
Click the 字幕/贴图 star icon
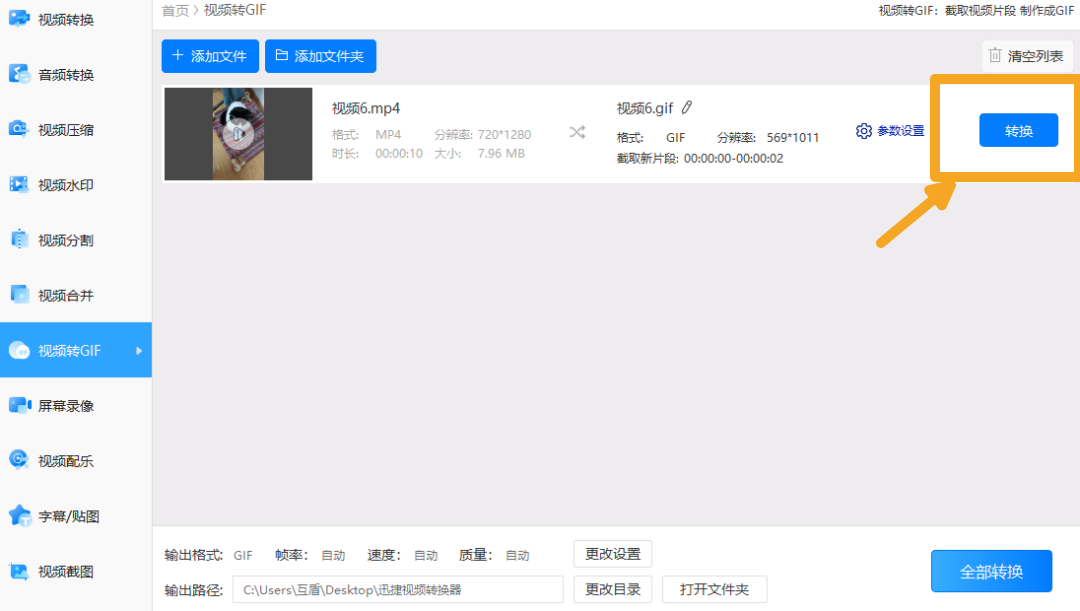click(x=19, y=515)
